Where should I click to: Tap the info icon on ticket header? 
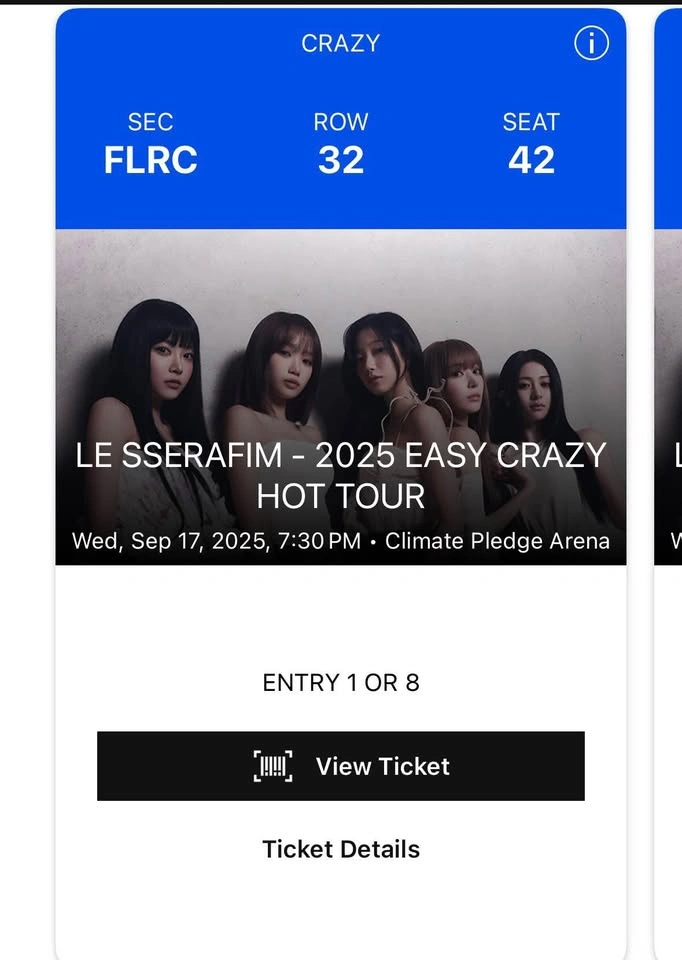pos(591,43)
